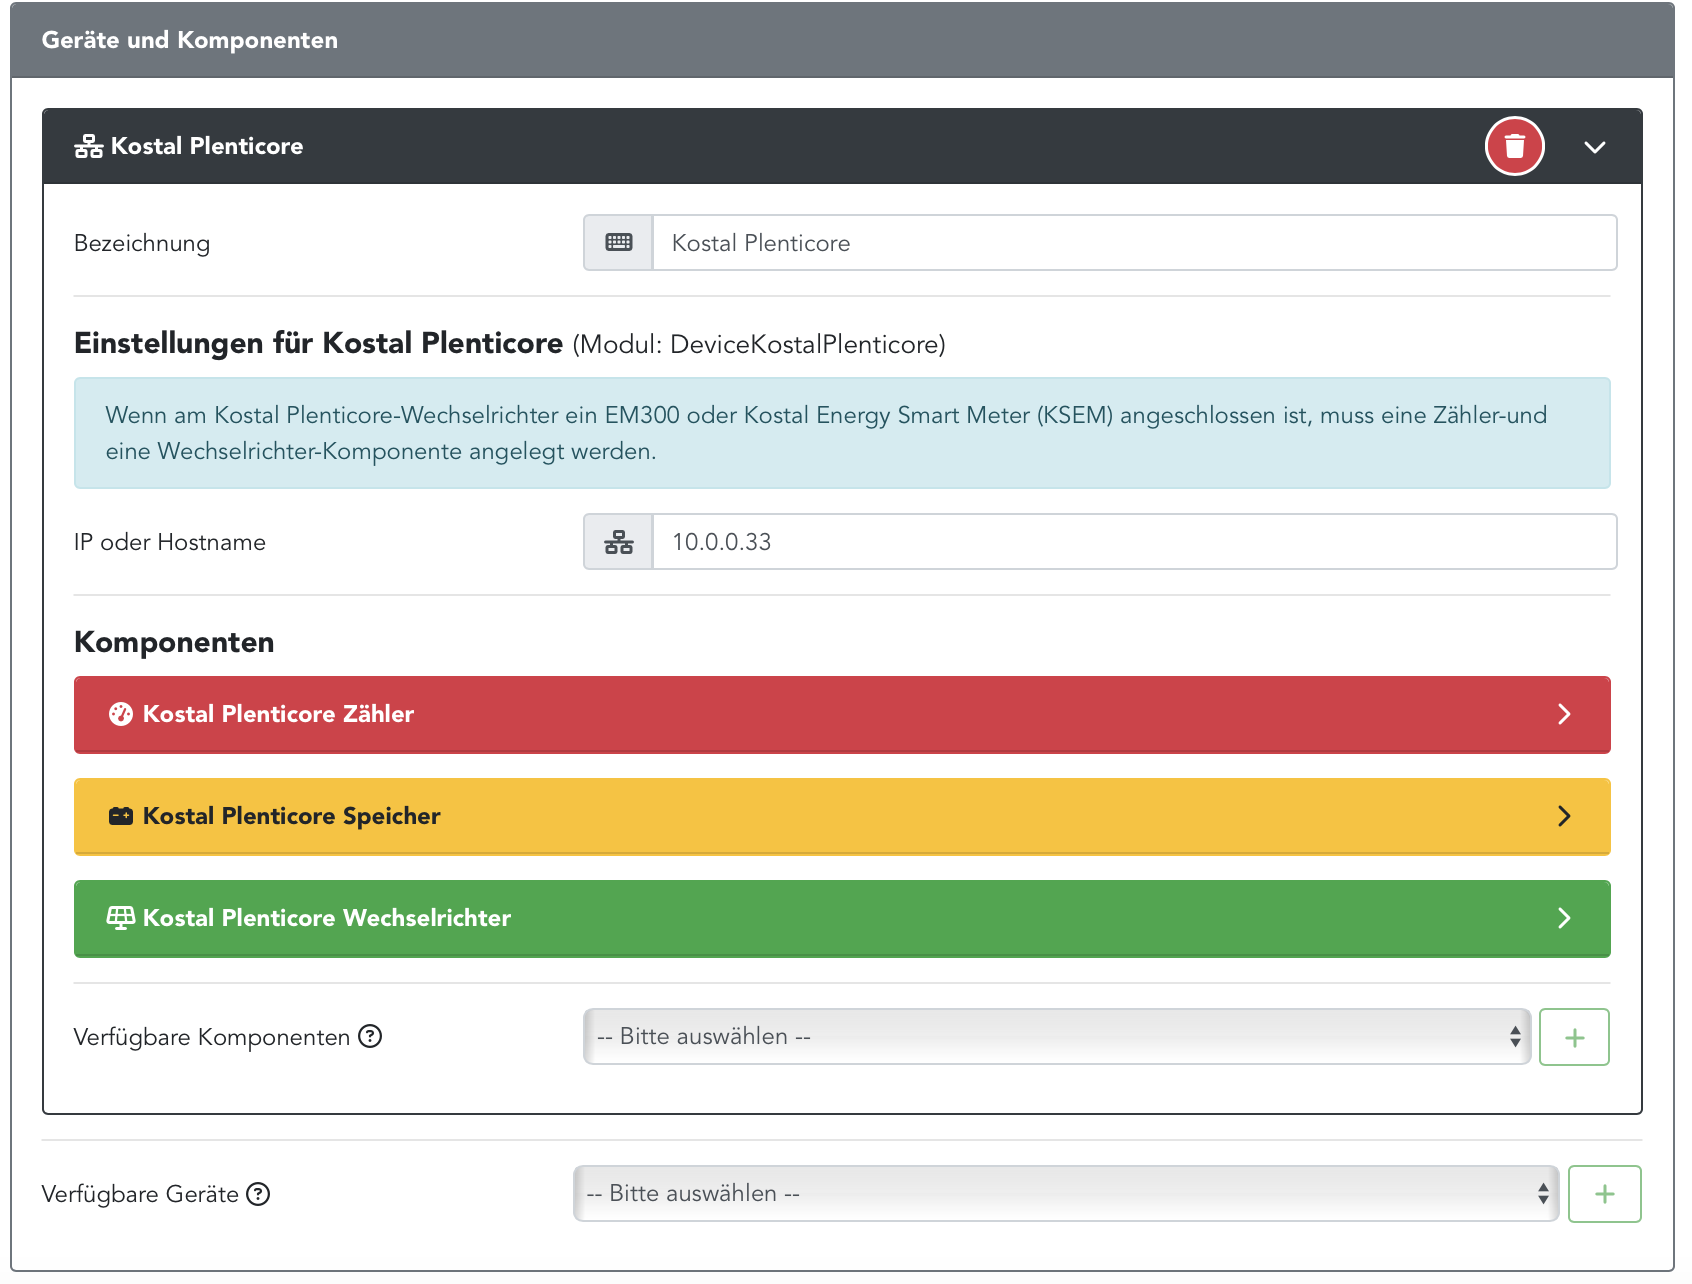
Task: Click the EM300 info message box
Action: click(842, 433)
